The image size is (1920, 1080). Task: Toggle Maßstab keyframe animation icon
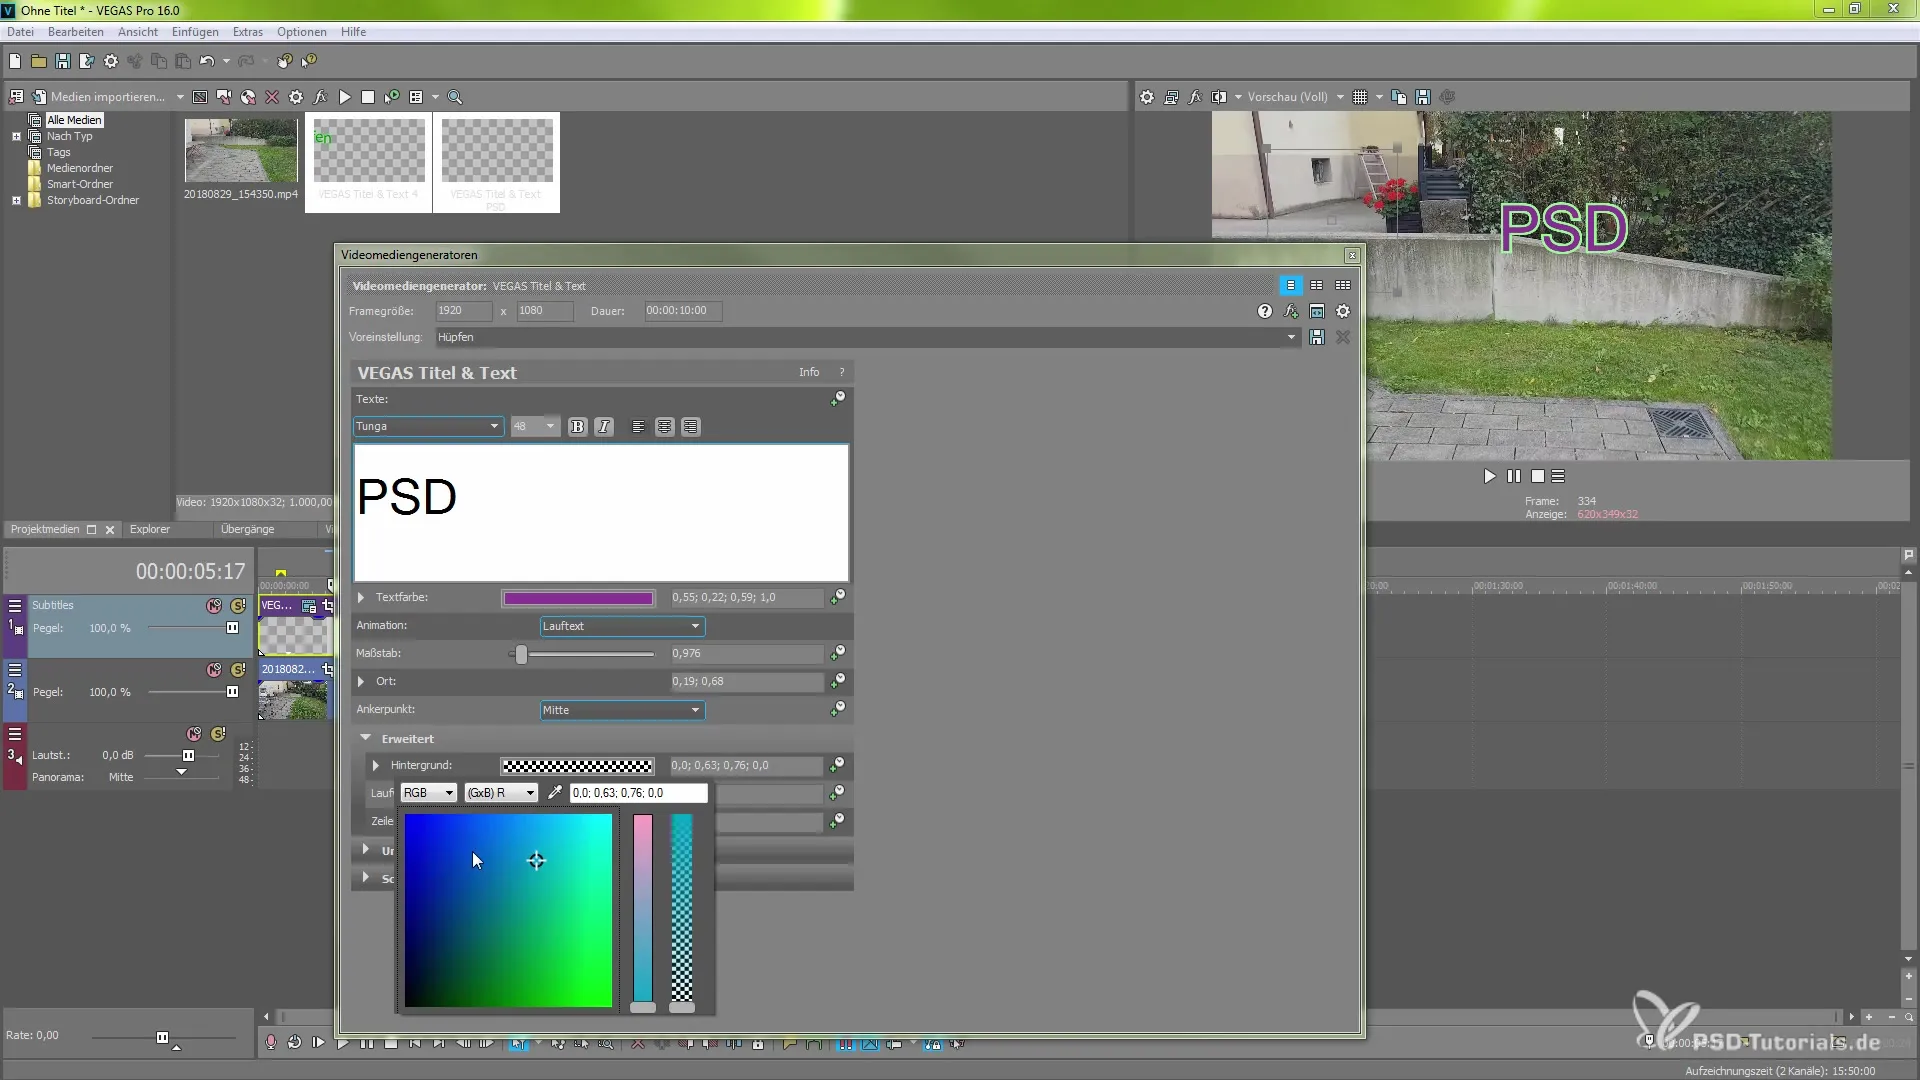point(837,652)
